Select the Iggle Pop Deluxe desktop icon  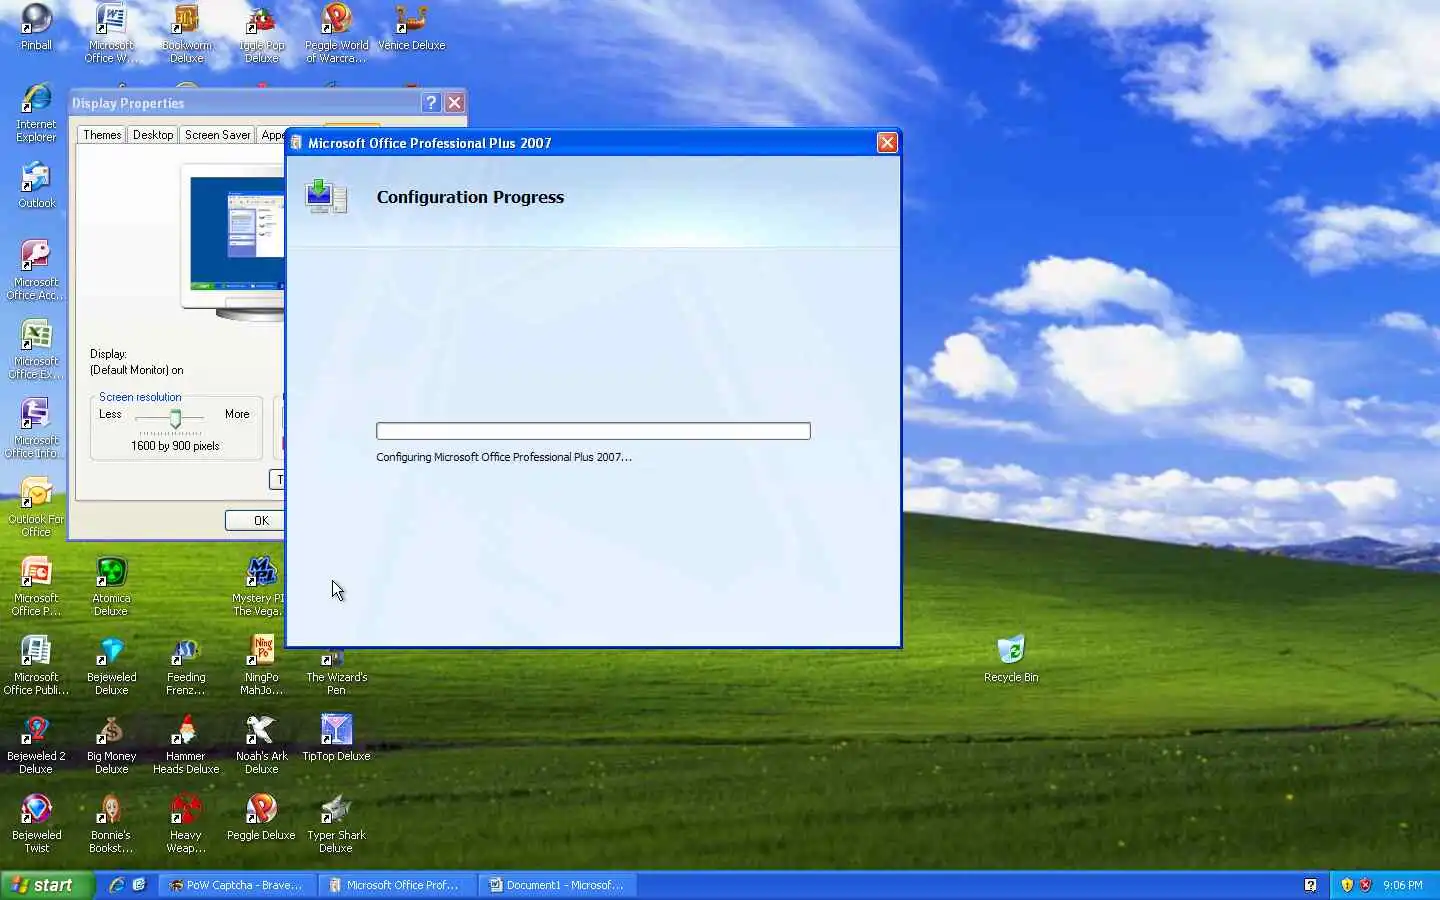(x=262, y=32)
